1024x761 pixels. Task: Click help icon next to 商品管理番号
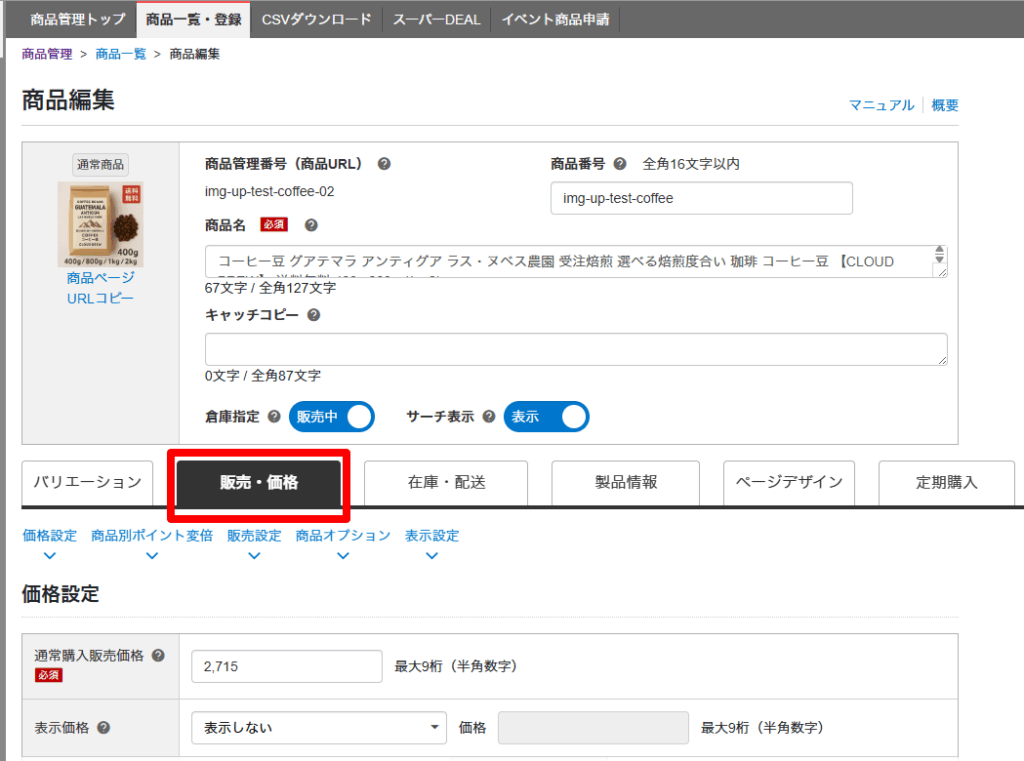click(384, 164)
